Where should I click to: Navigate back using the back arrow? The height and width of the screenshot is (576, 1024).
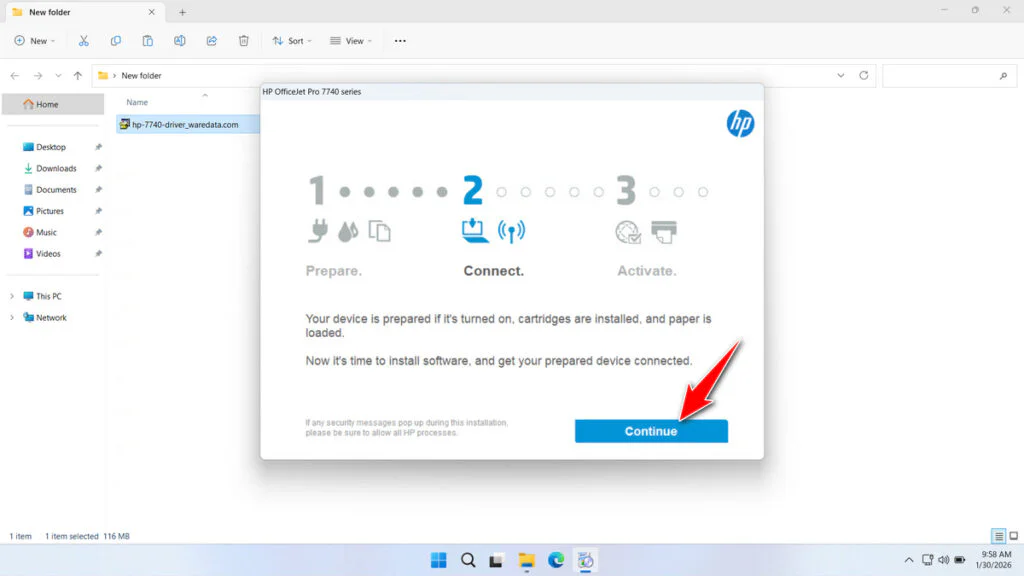pyautogui.click(x=14, y=75)
